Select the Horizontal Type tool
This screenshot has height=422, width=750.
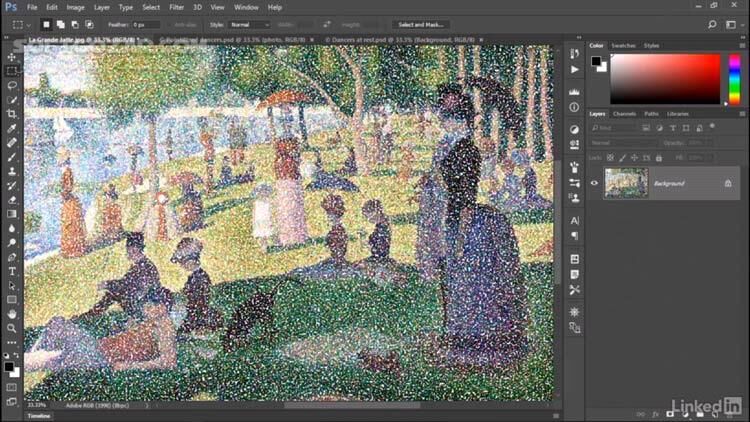pos(12,271)
